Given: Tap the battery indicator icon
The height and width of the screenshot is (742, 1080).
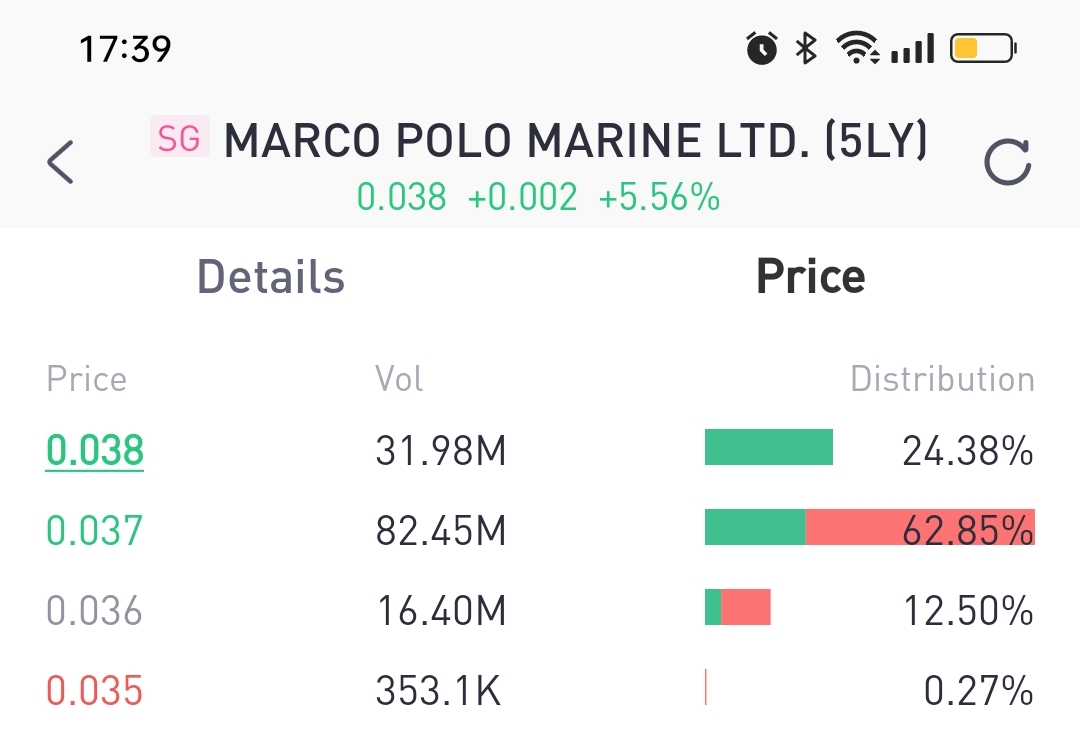Looking at the screenshot, I should click(x=982, y=48).
